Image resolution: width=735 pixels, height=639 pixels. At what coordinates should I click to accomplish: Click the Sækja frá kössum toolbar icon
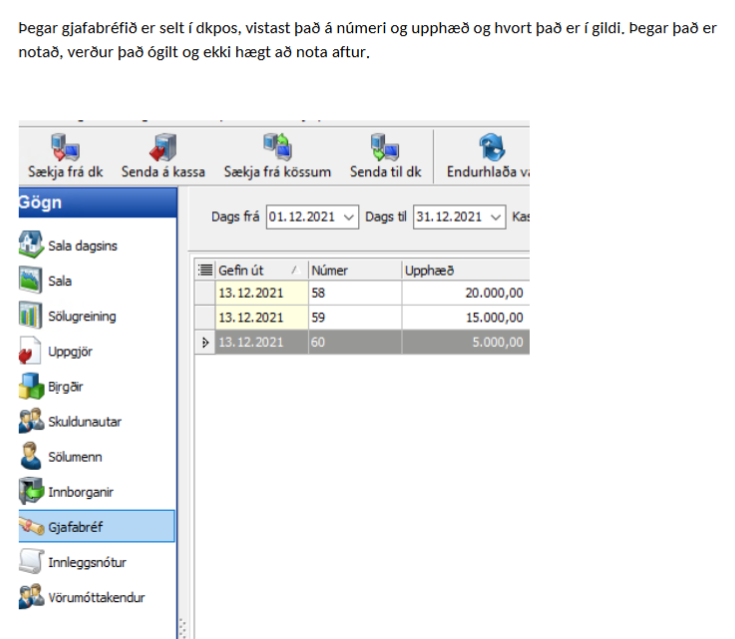277,147
